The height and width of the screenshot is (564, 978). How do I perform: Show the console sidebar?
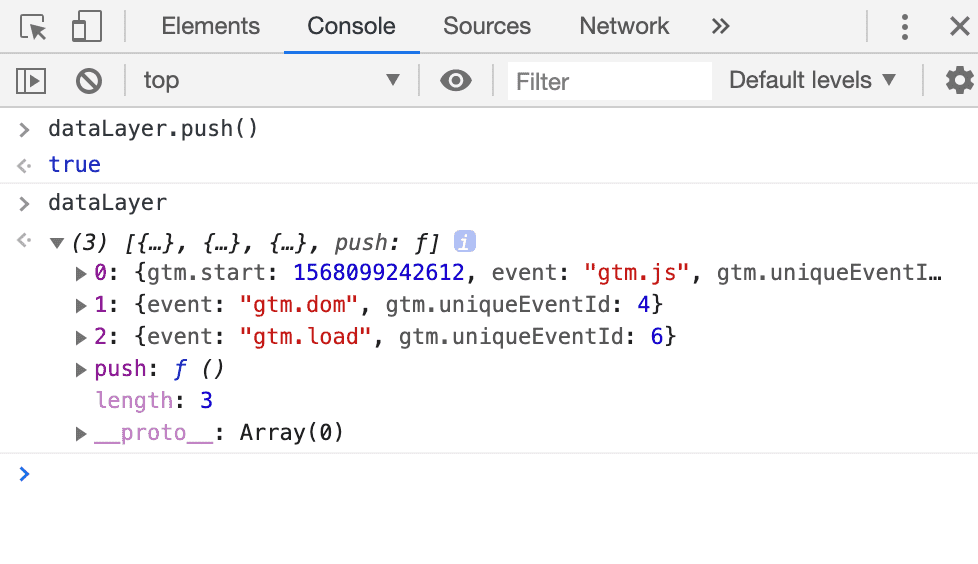tap(31, 80)
